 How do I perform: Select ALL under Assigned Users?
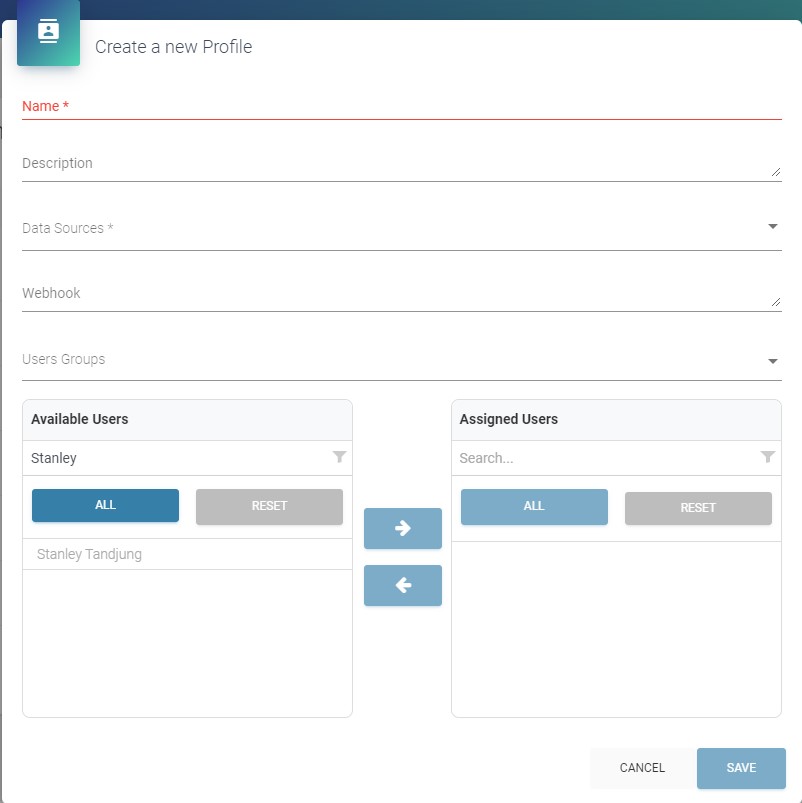tap(534, 507)
